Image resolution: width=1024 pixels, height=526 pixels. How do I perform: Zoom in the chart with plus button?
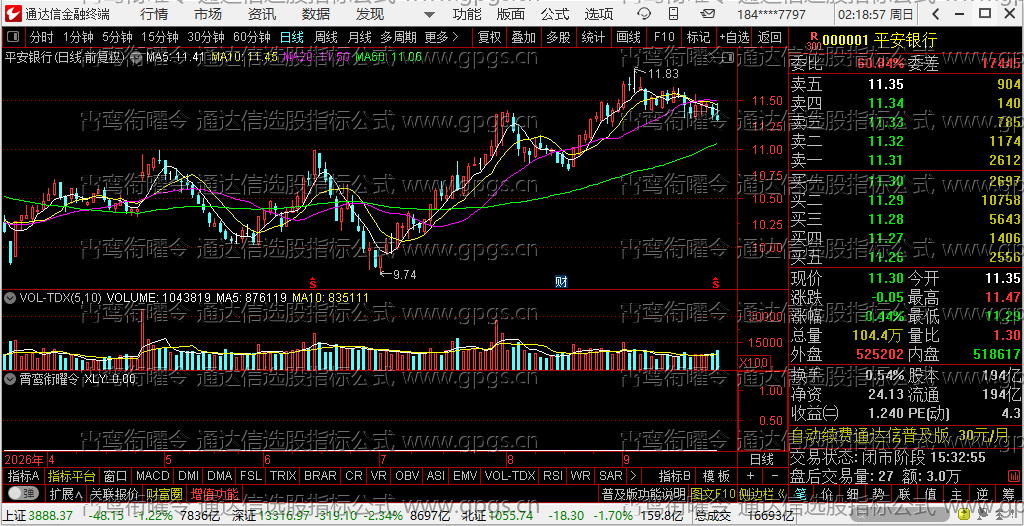tap(750, 475)
